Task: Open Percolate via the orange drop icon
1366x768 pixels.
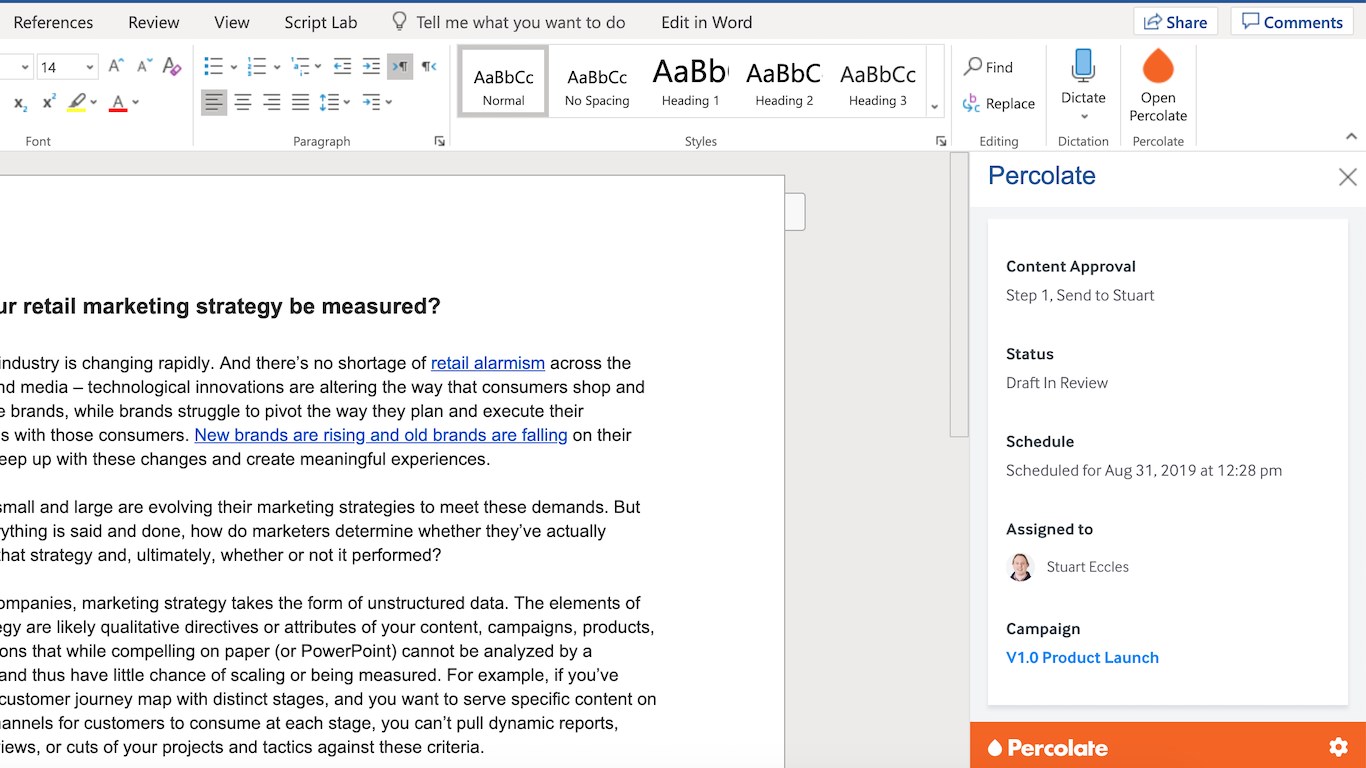Action: tap(1158, 67)
